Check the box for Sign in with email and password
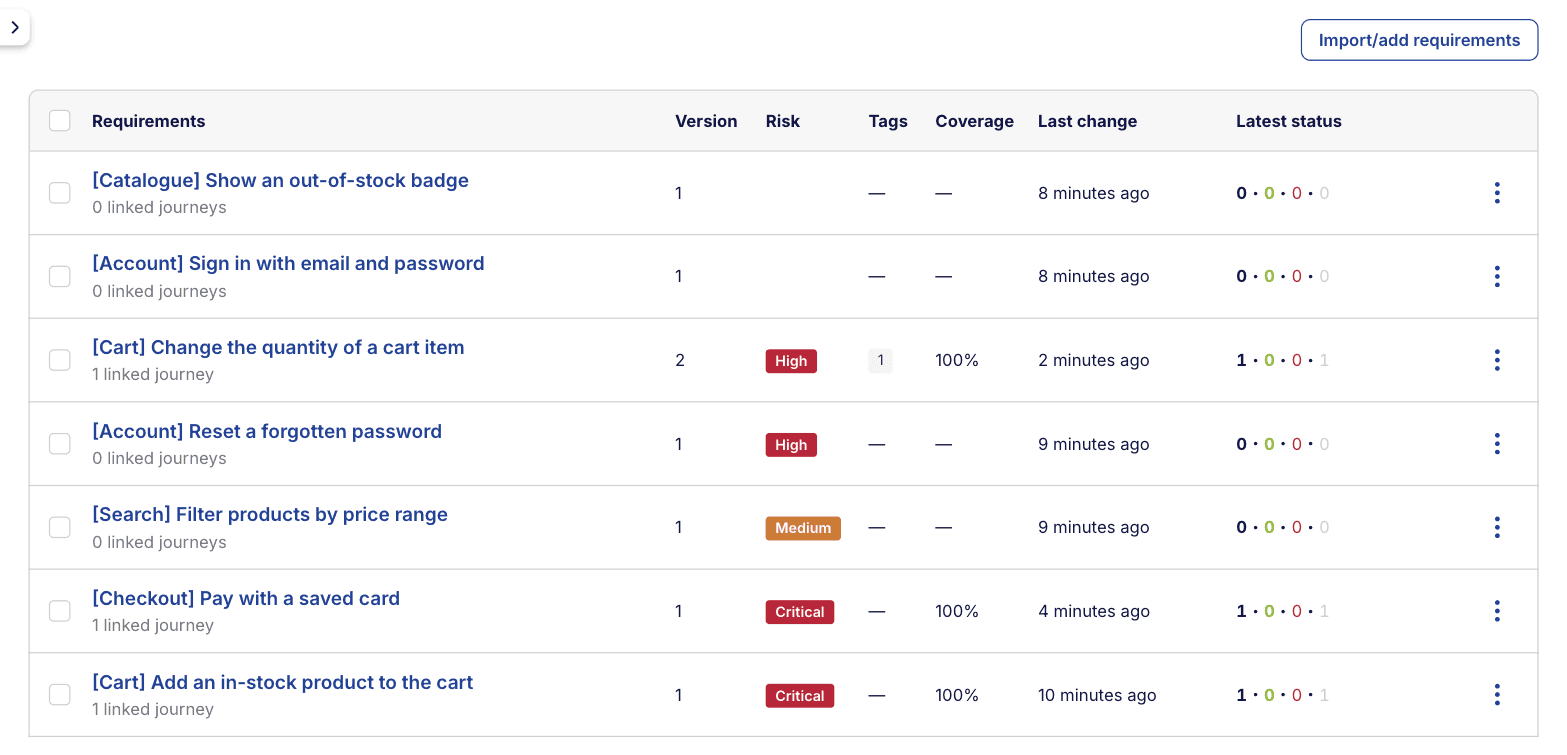Image resolution: width=1567 pixels, height=755 pixels. pyautogui.click(x=60, y=276)
